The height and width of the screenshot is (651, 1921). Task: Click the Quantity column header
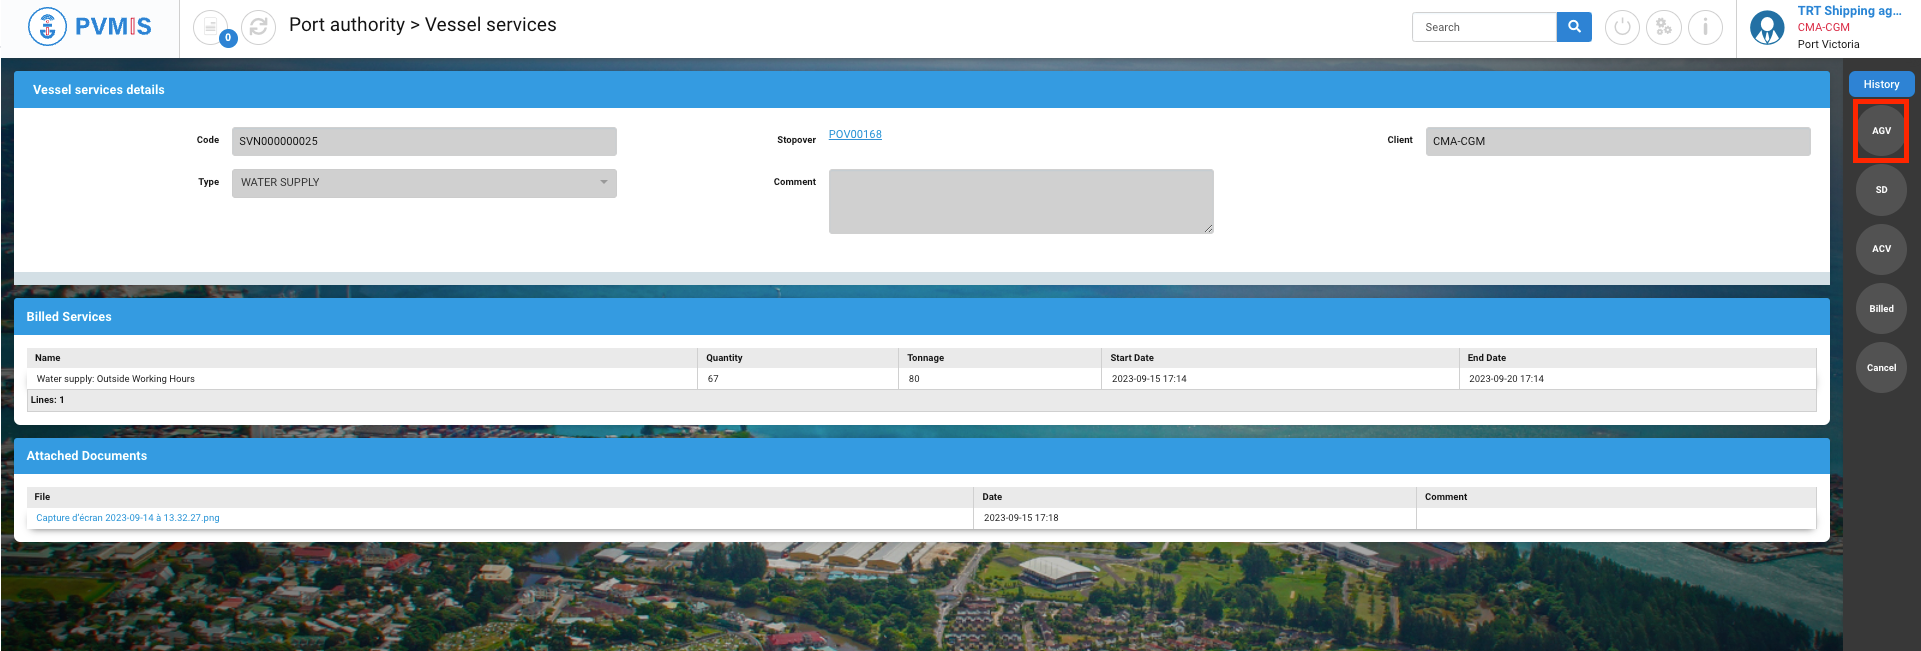(x=725, y=358)
